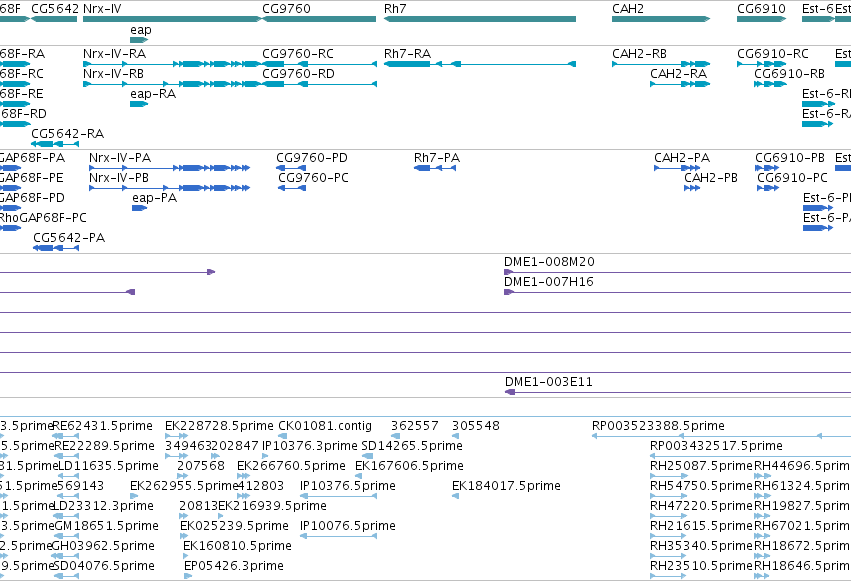Click EST LD11635.5prime

(68, 476)
